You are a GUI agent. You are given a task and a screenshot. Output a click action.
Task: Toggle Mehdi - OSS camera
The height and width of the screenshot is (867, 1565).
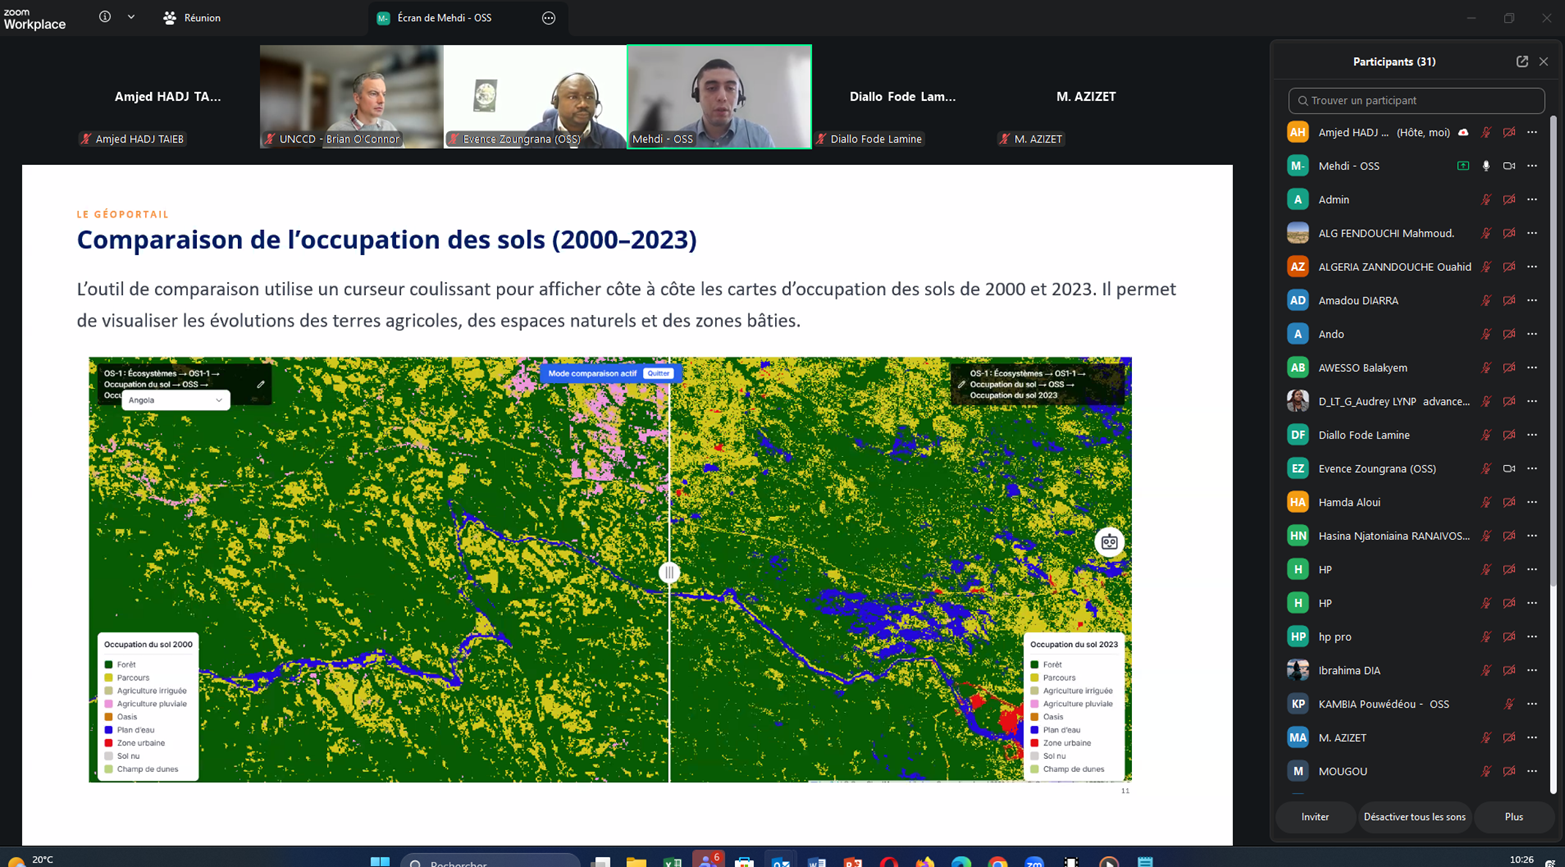tap(1509, 166)
